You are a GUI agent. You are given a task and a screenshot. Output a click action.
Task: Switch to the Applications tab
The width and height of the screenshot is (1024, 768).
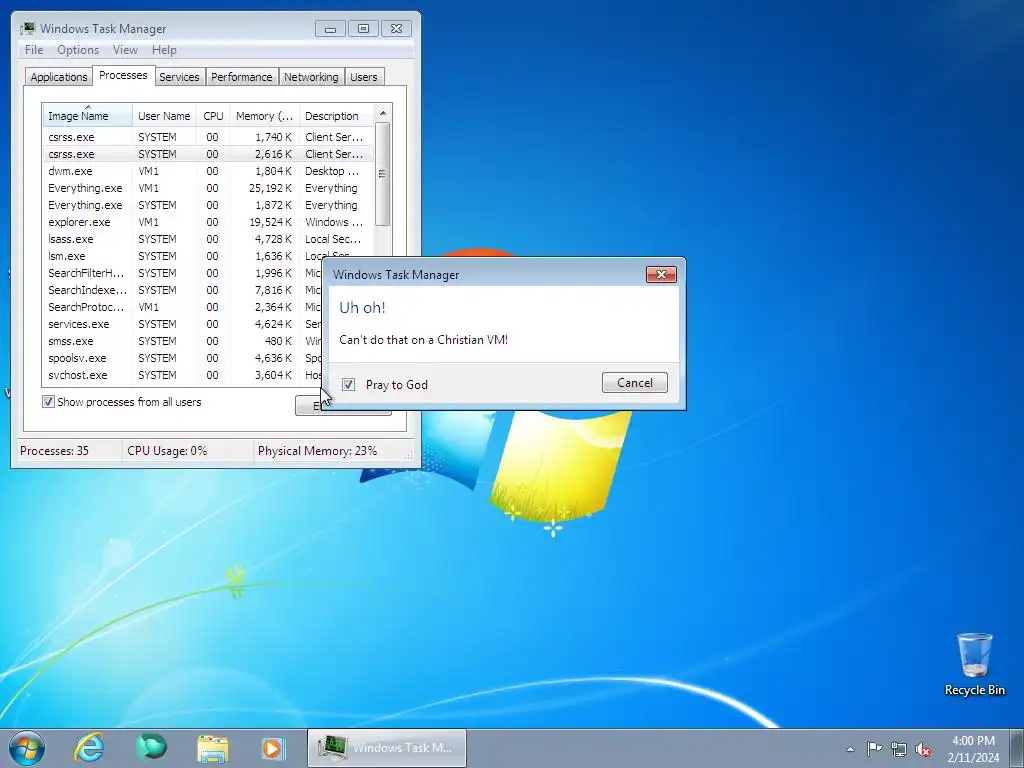click(59, 77)
